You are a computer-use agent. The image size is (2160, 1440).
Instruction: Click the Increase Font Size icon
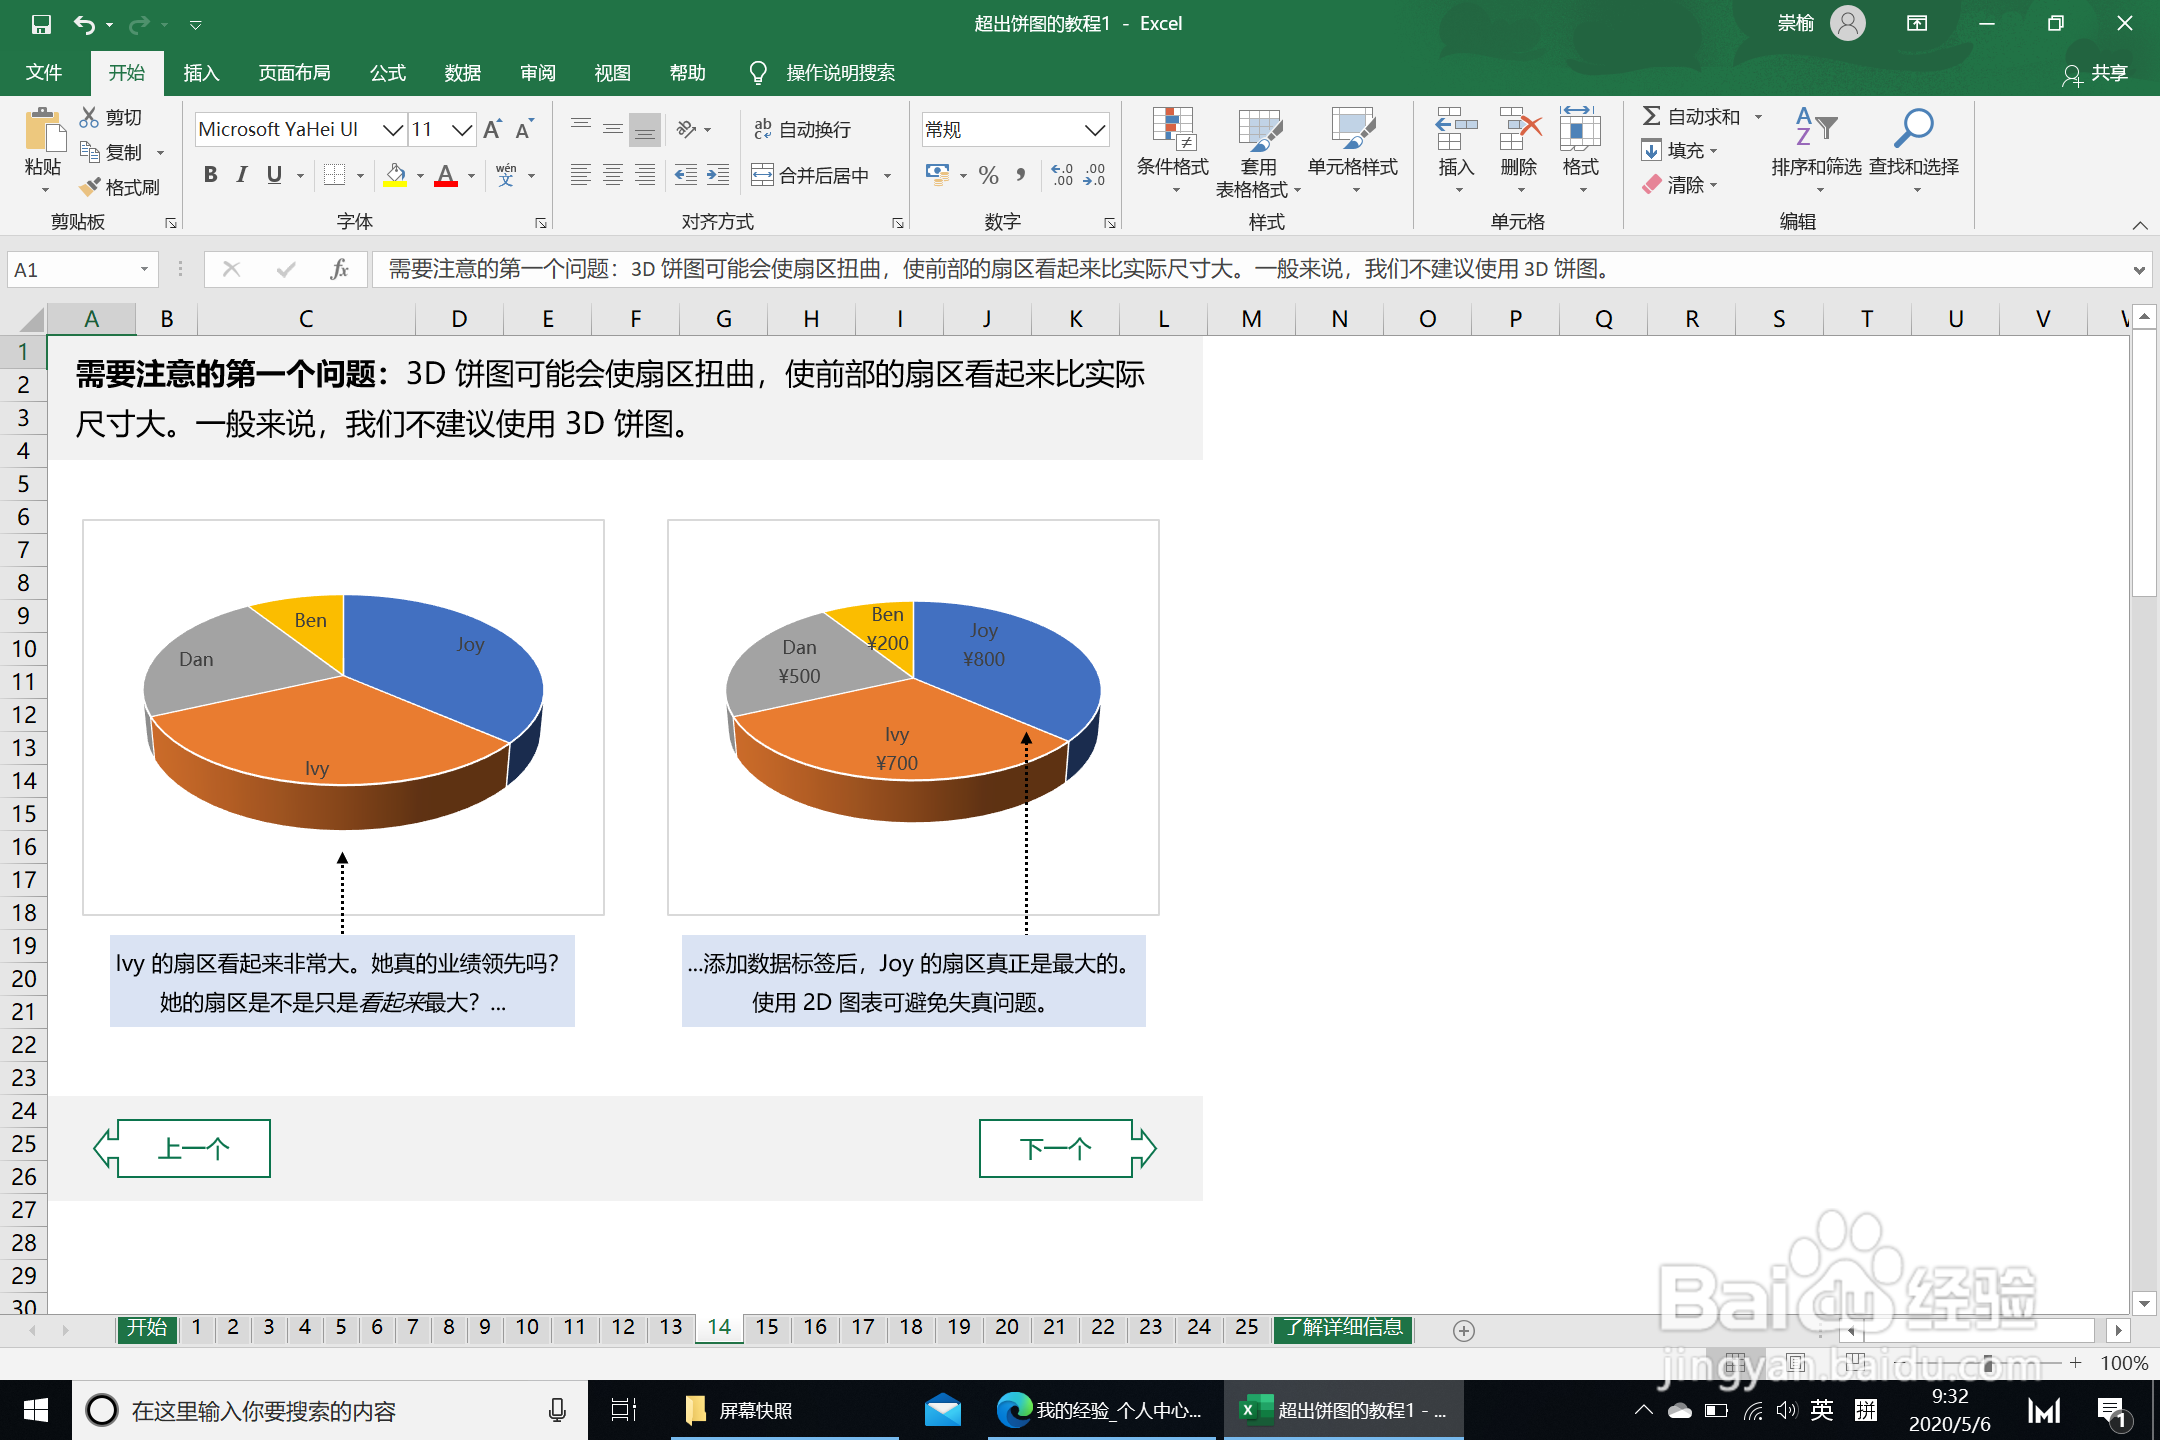coord(492,129)
